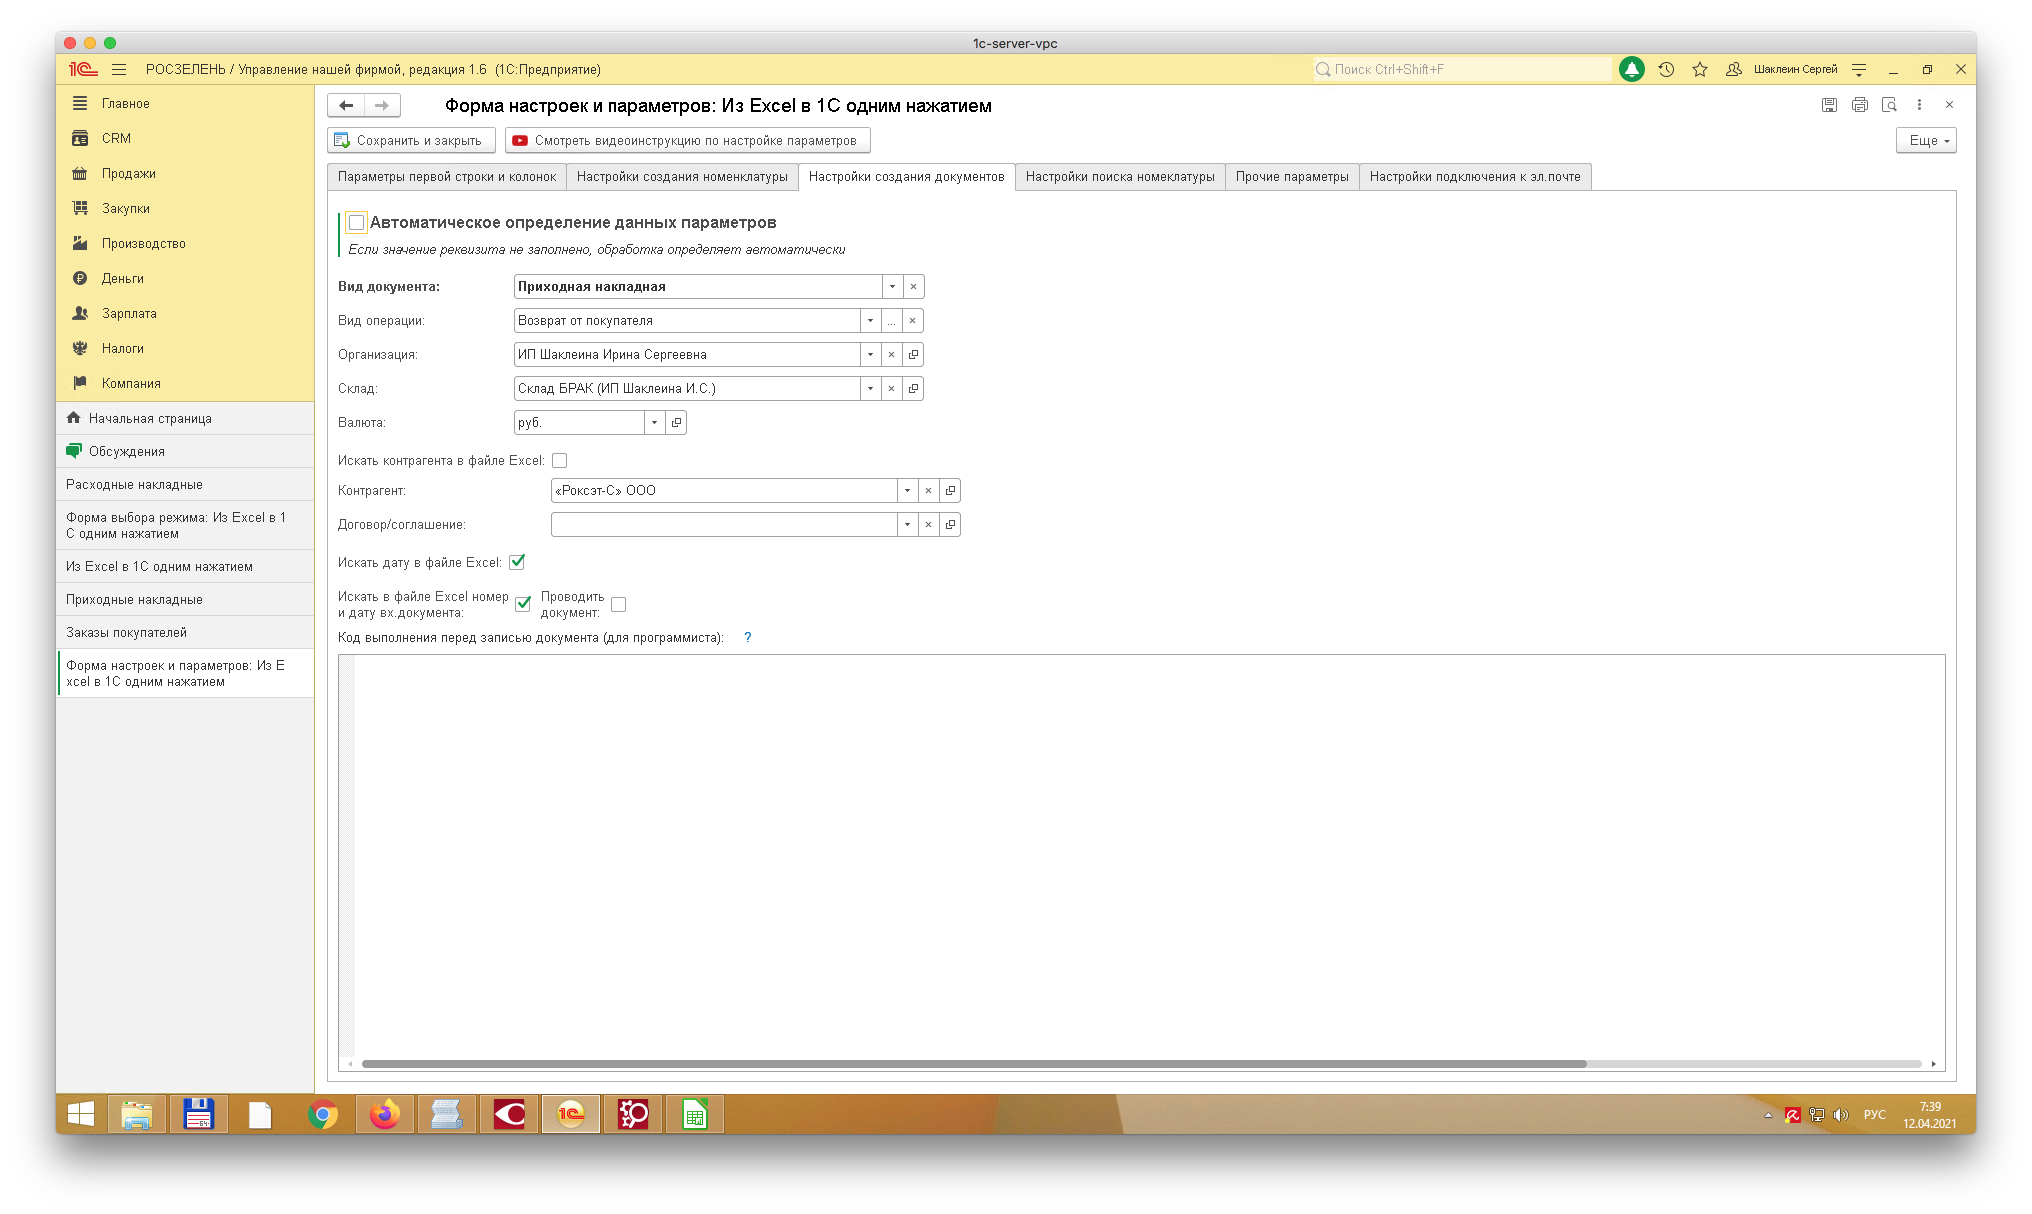This screenshot has width=2032, height=1214.
Task: Open the user settings menu icon next to Шаклеин Сергей
Action: (x=1859, y=69)
